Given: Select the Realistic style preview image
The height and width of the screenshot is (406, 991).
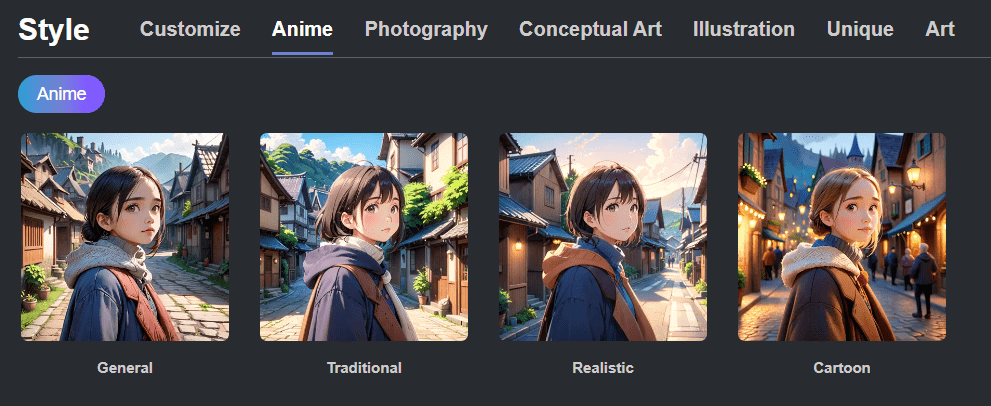Looking at the screenshot, I should click(603, 237).
